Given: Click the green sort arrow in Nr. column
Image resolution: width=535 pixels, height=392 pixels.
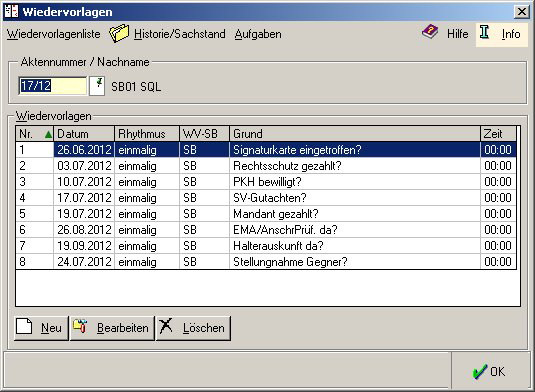Looking at the screenshot, I should [x=48, y=134].
